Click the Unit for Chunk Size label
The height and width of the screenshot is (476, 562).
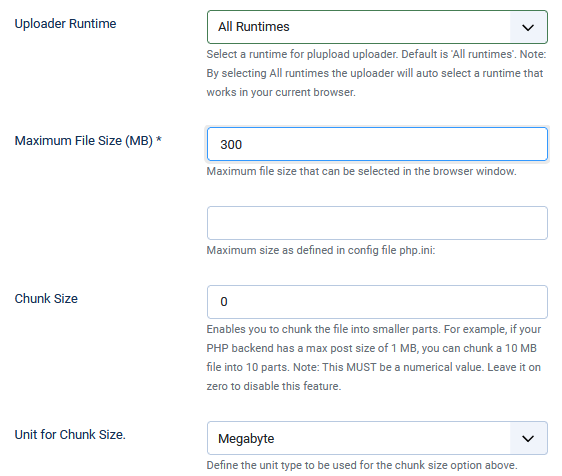point(70,434)
